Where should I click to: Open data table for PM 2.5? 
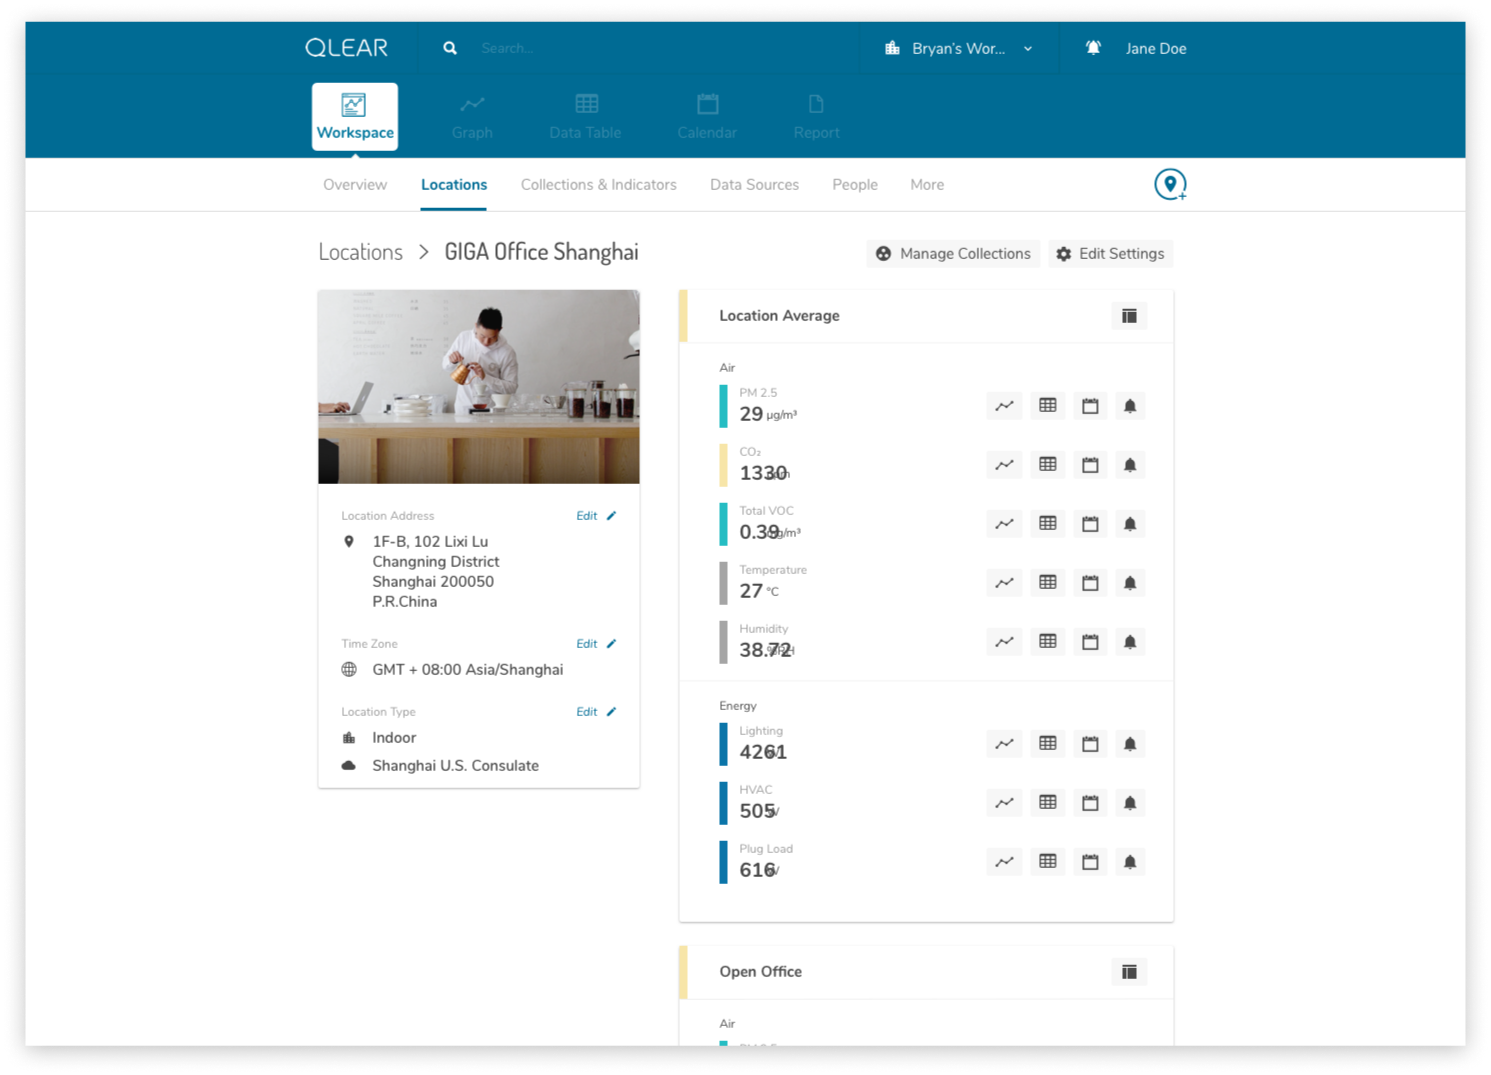pos(1047,406)
